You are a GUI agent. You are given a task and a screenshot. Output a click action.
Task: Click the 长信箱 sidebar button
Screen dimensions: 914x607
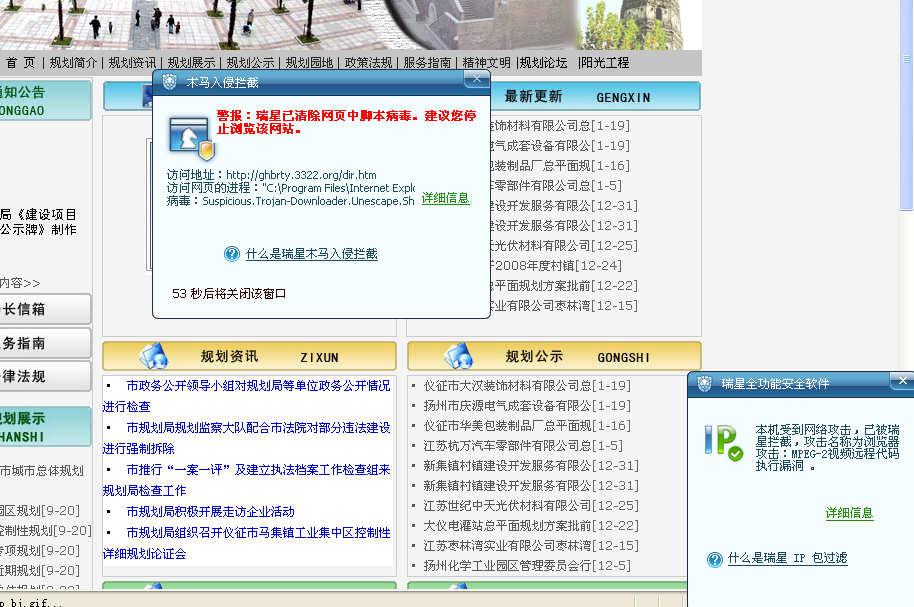click(45, 309)
